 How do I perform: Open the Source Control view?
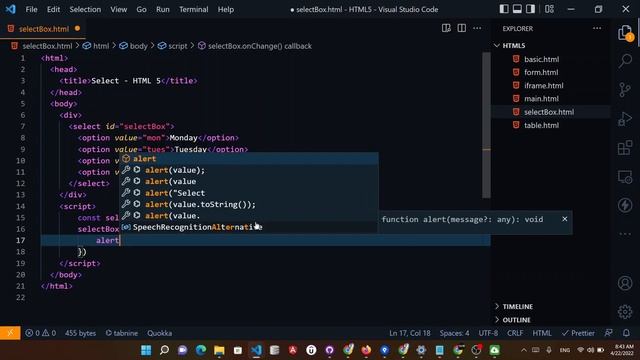click(625, 90)
